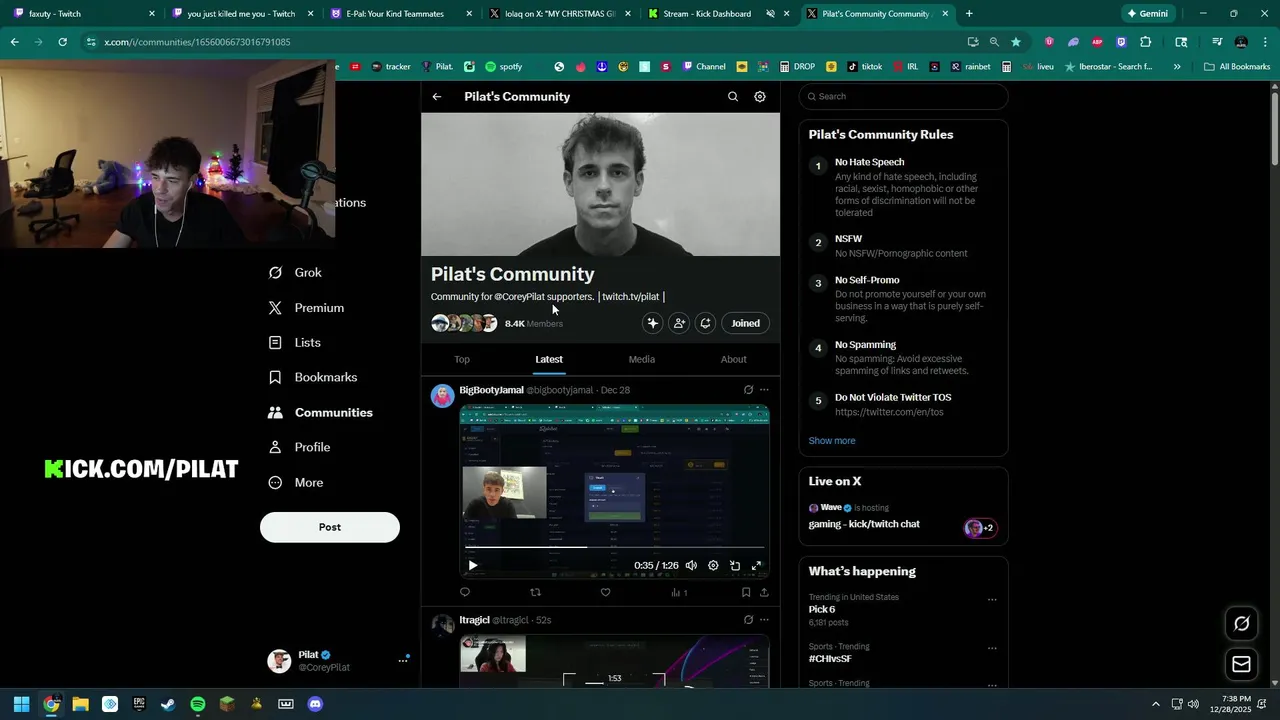Open floating Grok button at bottom right
This screenshot has width=1280, height=720.
(x=1242, y=624)
